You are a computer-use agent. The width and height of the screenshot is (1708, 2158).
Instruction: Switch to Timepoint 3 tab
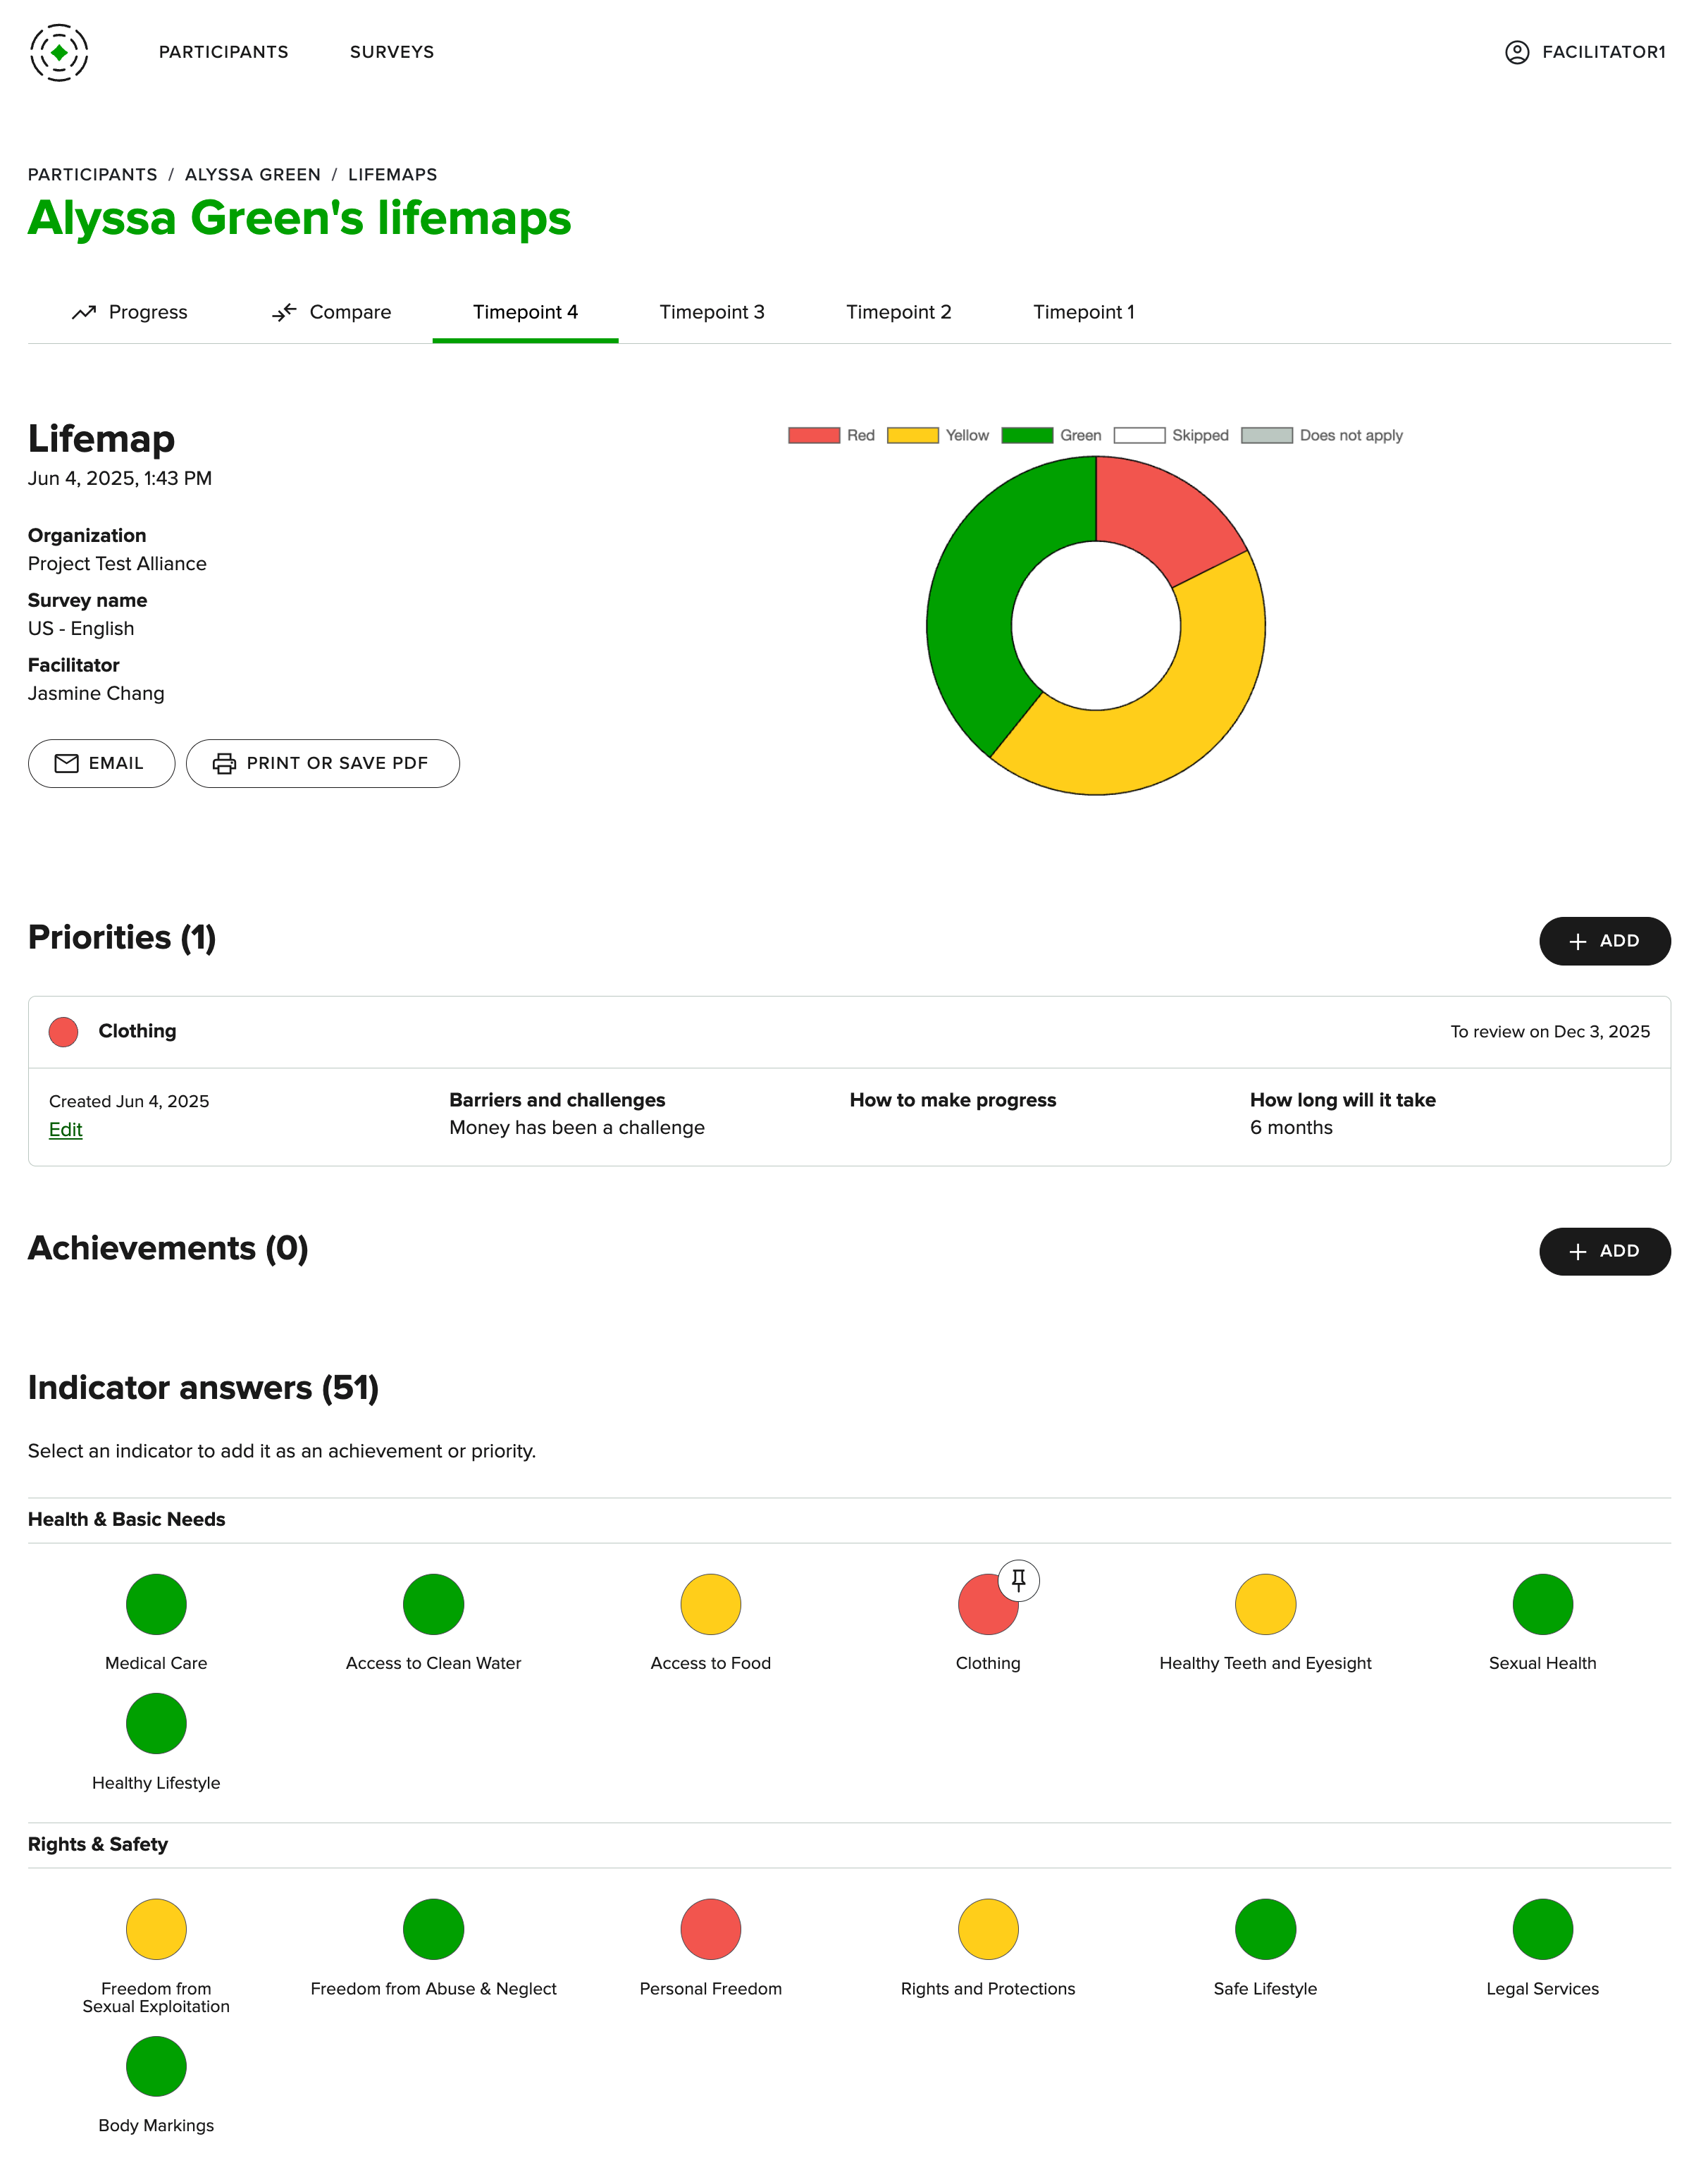pyautogui.click(x=711, y=312)
